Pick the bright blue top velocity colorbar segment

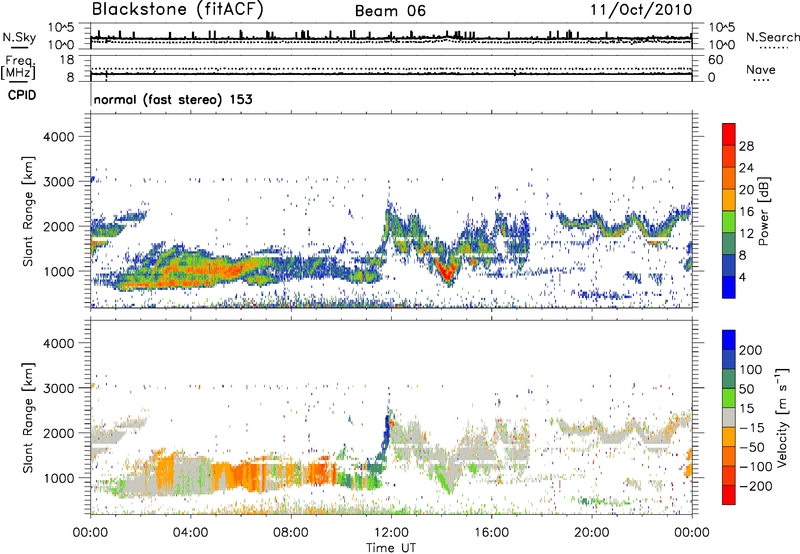(x=729, y=340)
